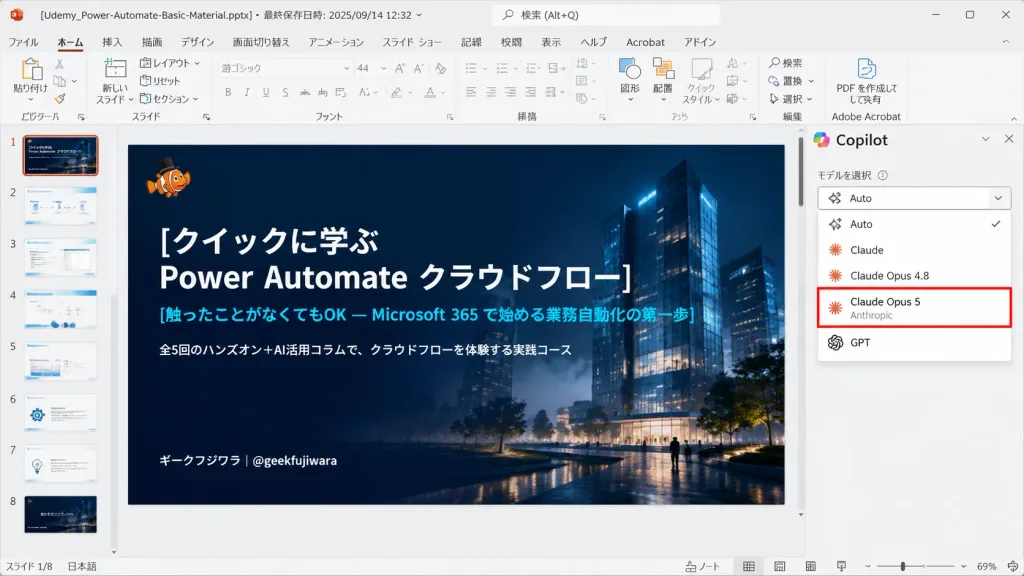Select slide 6 thumbnail with gear

pos(60,413)
